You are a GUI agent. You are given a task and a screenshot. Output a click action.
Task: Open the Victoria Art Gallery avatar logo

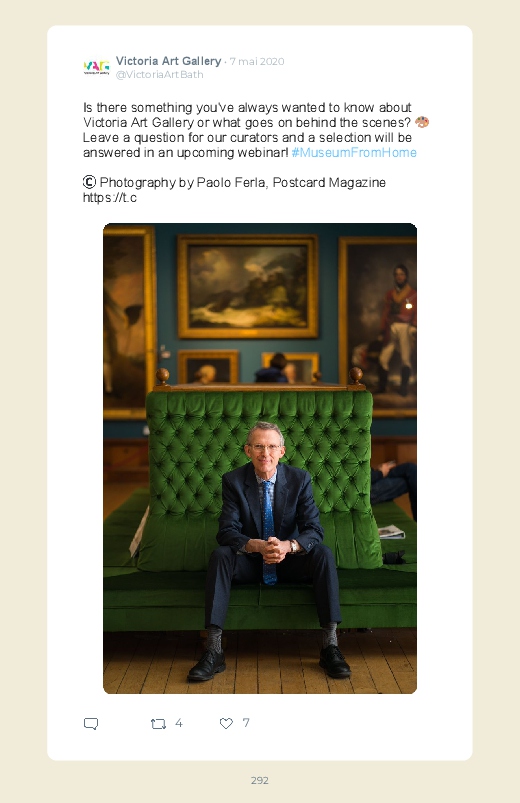pyautogui.click(x=96, y=68)
